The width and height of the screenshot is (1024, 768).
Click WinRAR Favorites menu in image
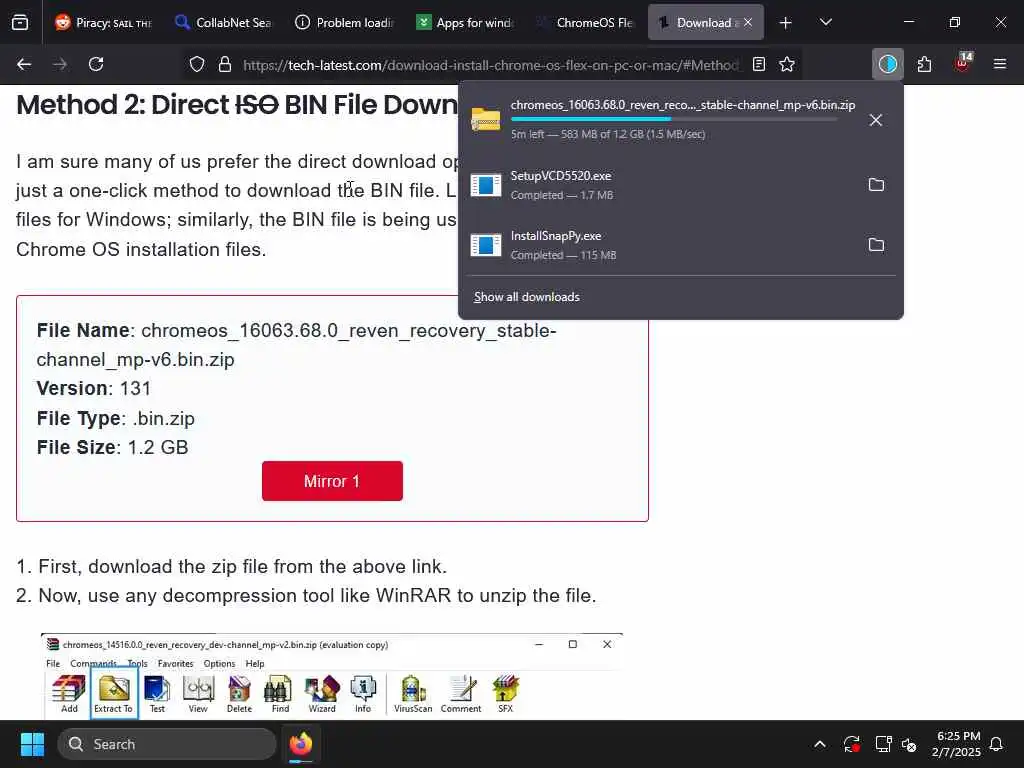pos(176,664)
